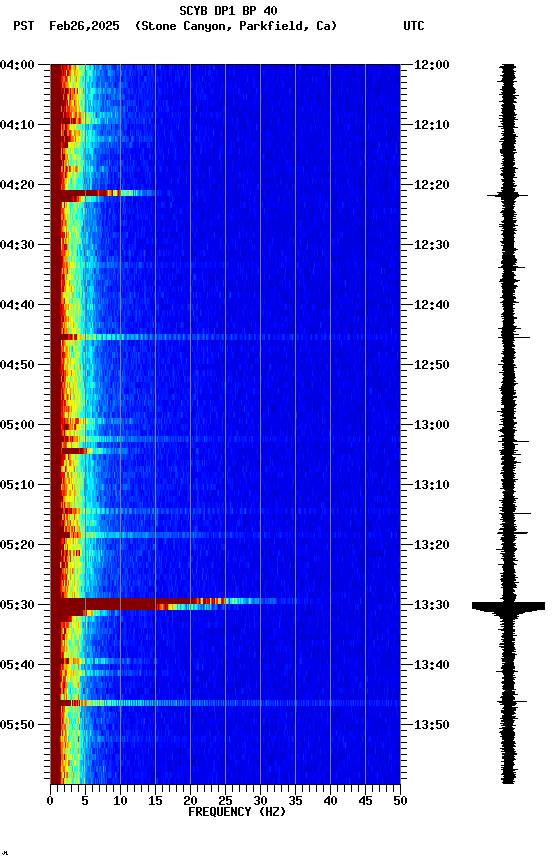Click the 5 Hz frequency tick label
The image size is (552, 864).
click(85, 802)
